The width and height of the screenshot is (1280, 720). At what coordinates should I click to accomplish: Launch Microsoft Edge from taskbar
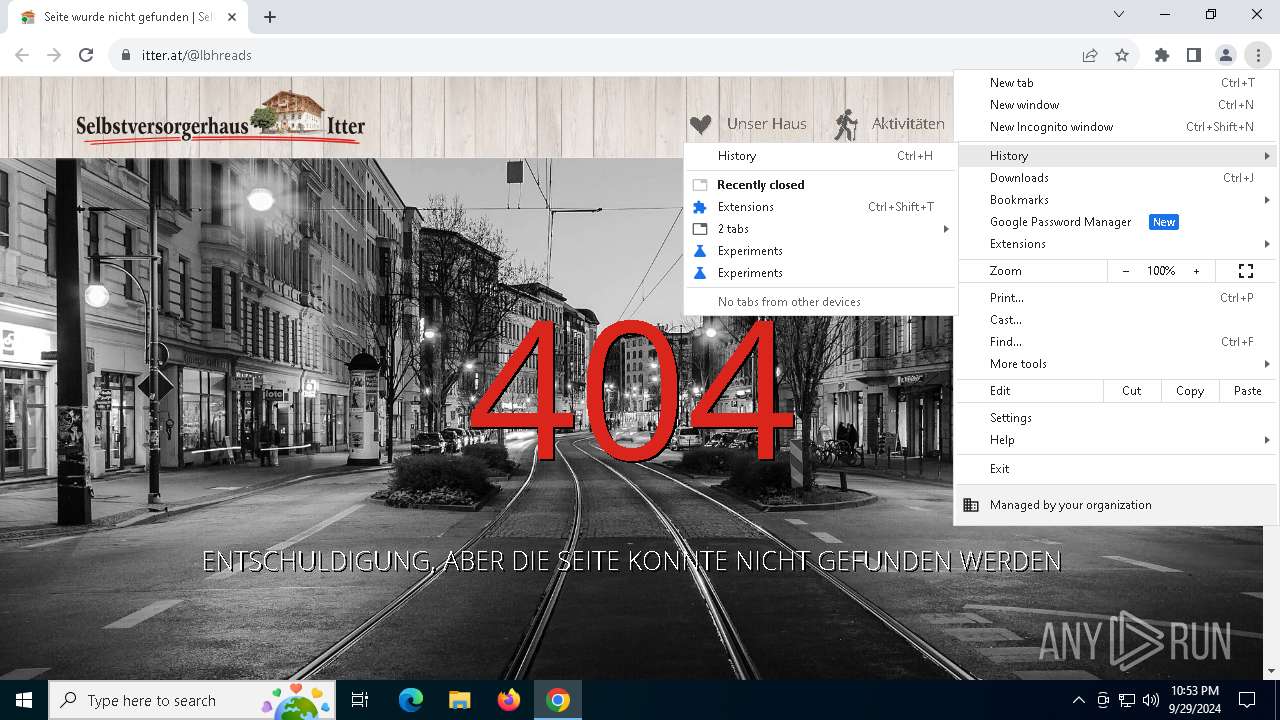click(411, 700)
